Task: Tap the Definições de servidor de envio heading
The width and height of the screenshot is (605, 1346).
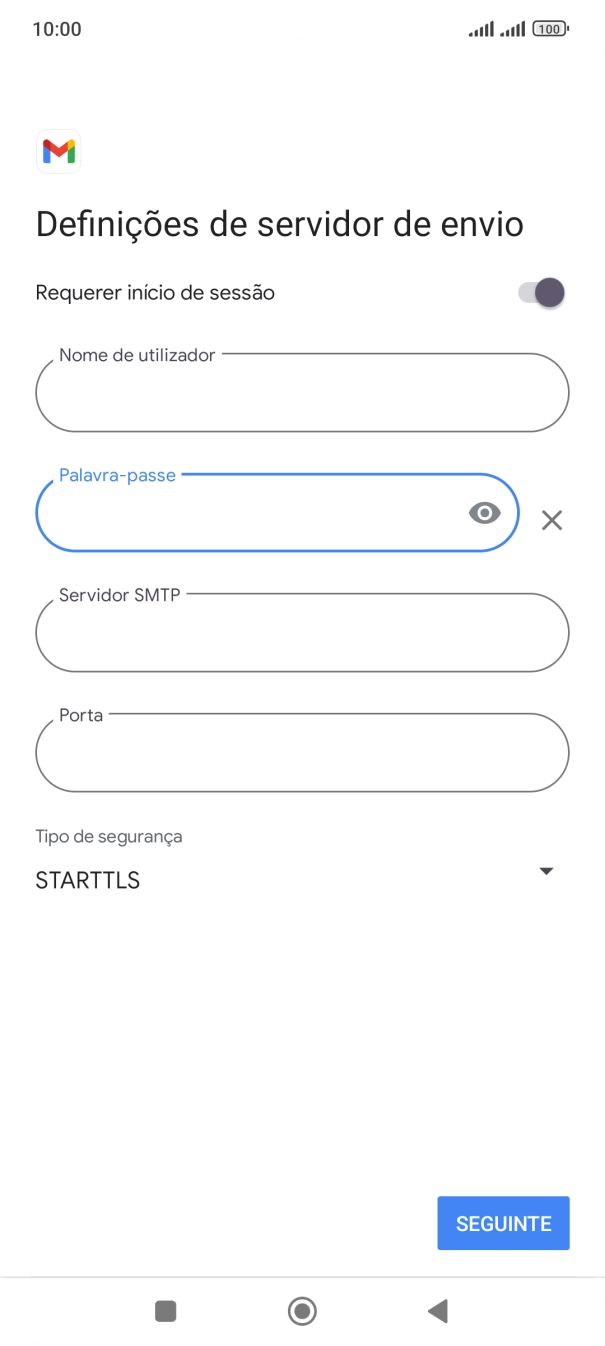Action: pos(280,224)
